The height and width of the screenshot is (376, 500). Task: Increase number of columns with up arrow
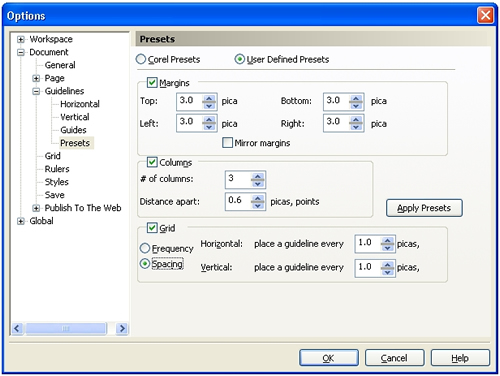(258, 176)
